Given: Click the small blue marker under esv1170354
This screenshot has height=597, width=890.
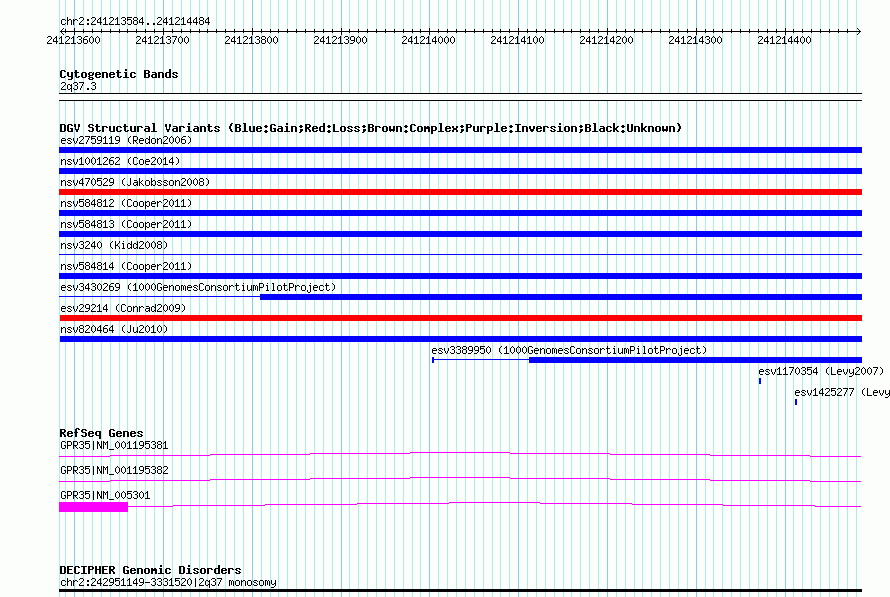Looking at the screenshot, I should click(x=760, y=381).
